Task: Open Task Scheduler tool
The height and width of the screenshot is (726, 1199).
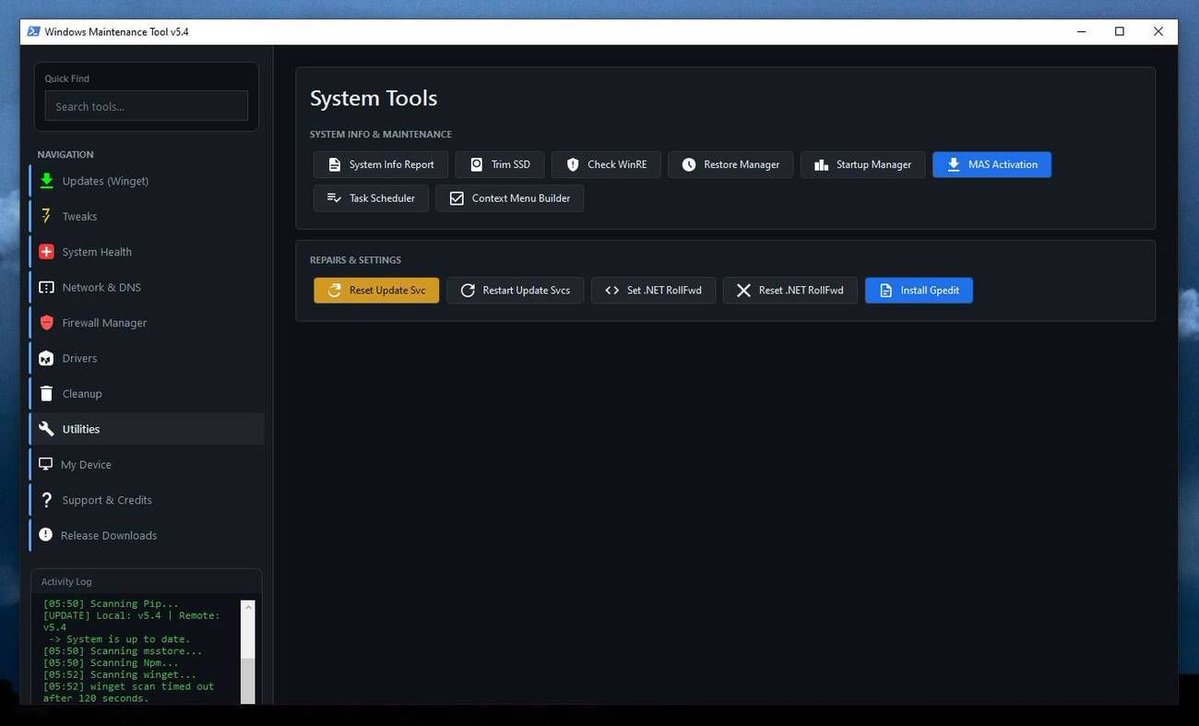Action: [371, 198]
